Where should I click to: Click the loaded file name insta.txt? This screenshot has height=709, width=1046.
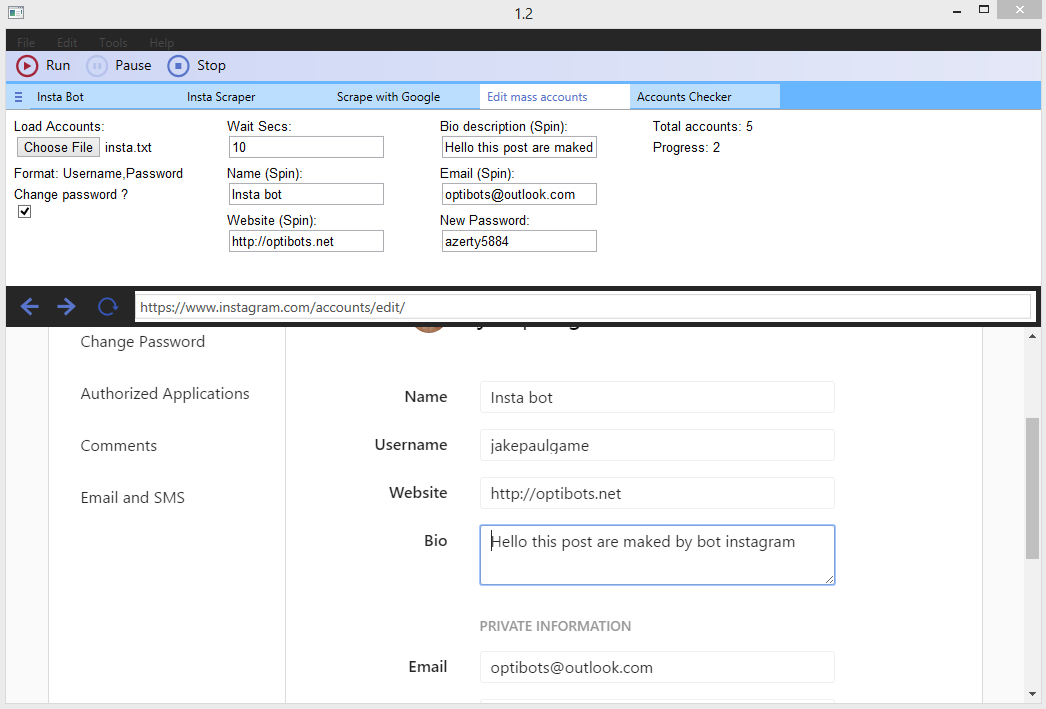128,147
